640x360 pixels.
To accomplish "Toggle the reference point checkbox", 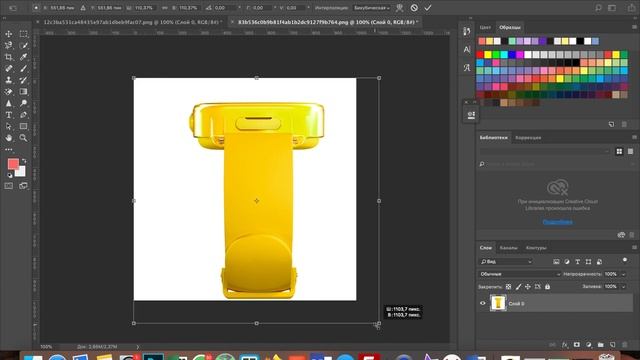I will (36, 8).
